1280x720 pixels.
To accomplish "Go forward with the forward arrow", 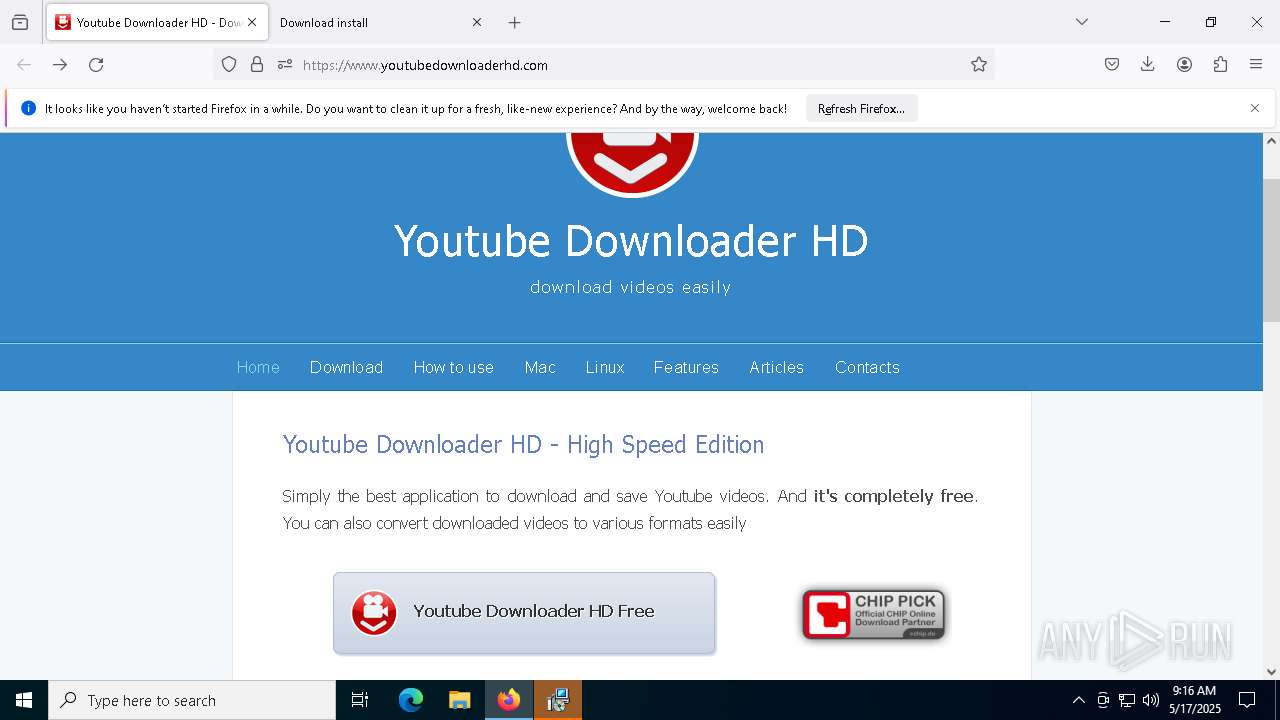I will [x=60, y=65].
